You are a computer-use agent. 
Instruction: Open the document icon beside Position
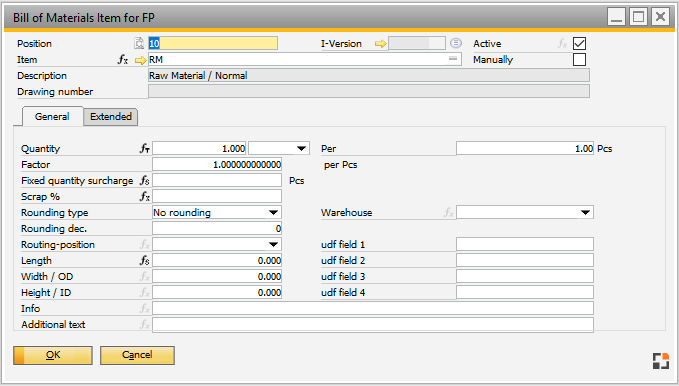pos(139,43)
